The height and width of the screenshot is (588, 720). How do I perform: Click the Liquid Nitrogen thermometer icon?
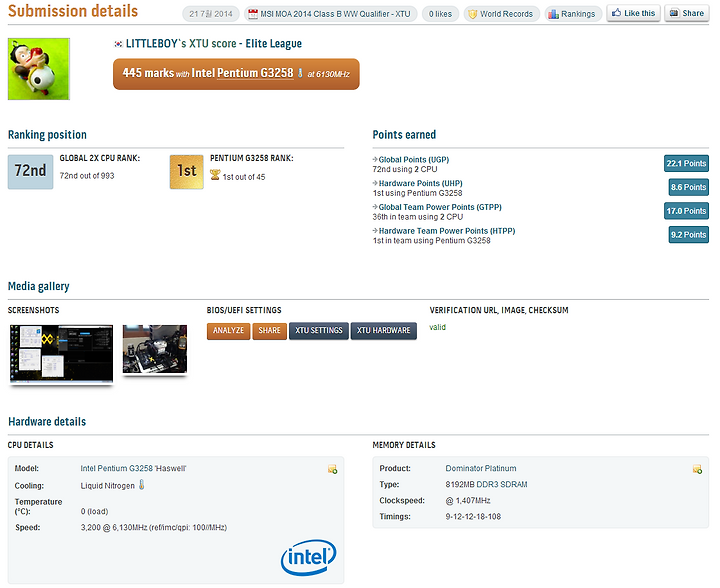click(x=141, y=484)
